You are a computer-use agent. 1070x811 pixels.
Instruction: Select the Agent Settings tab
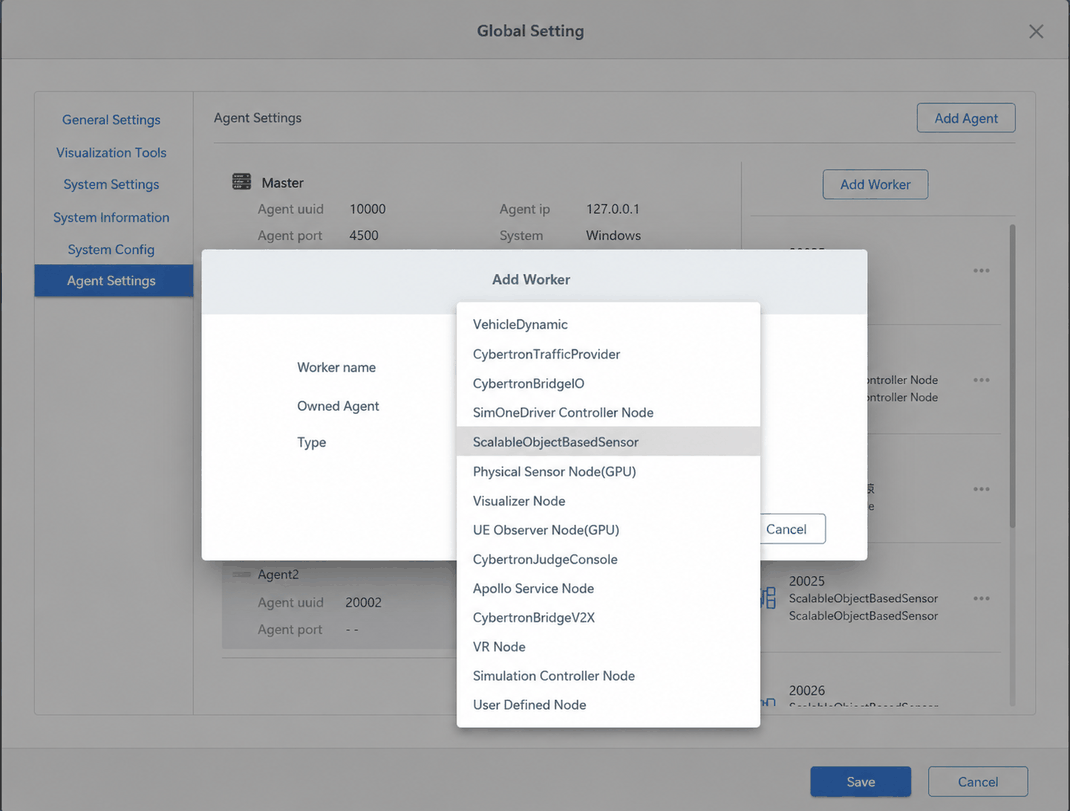coord(113,281)
